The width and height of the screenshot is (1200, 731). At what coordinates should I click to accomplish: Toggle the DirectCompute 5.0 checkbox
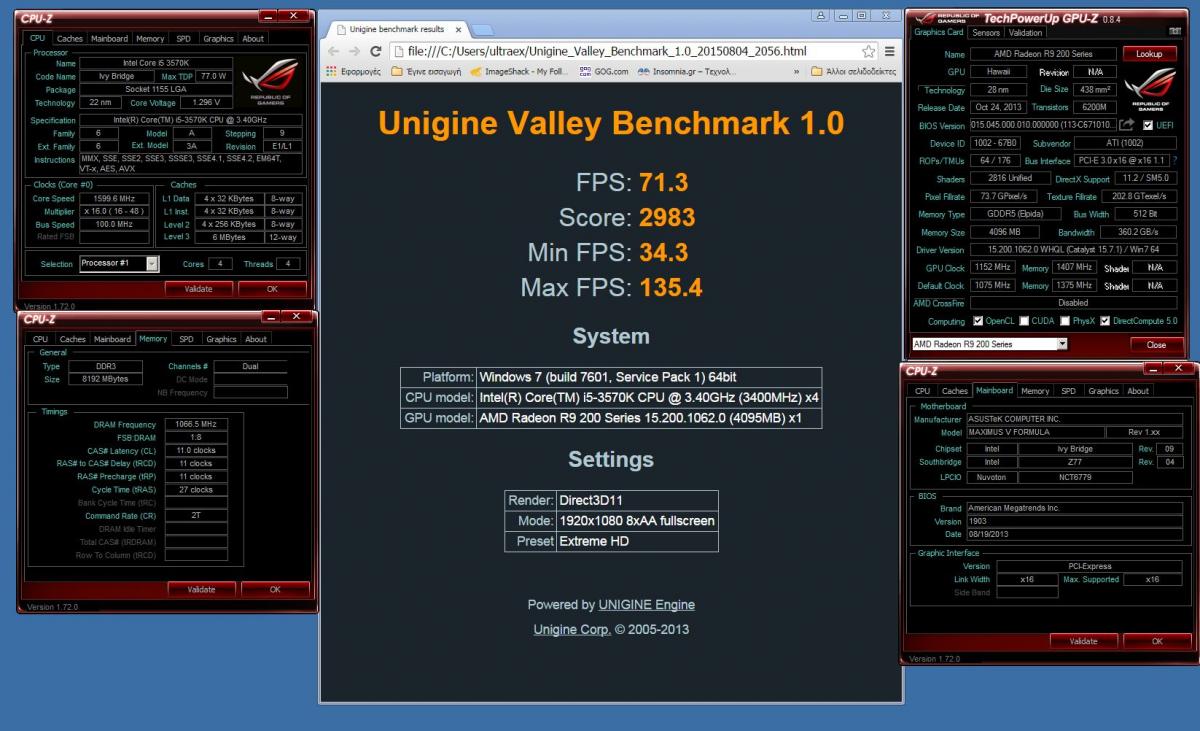point(1104,321)
